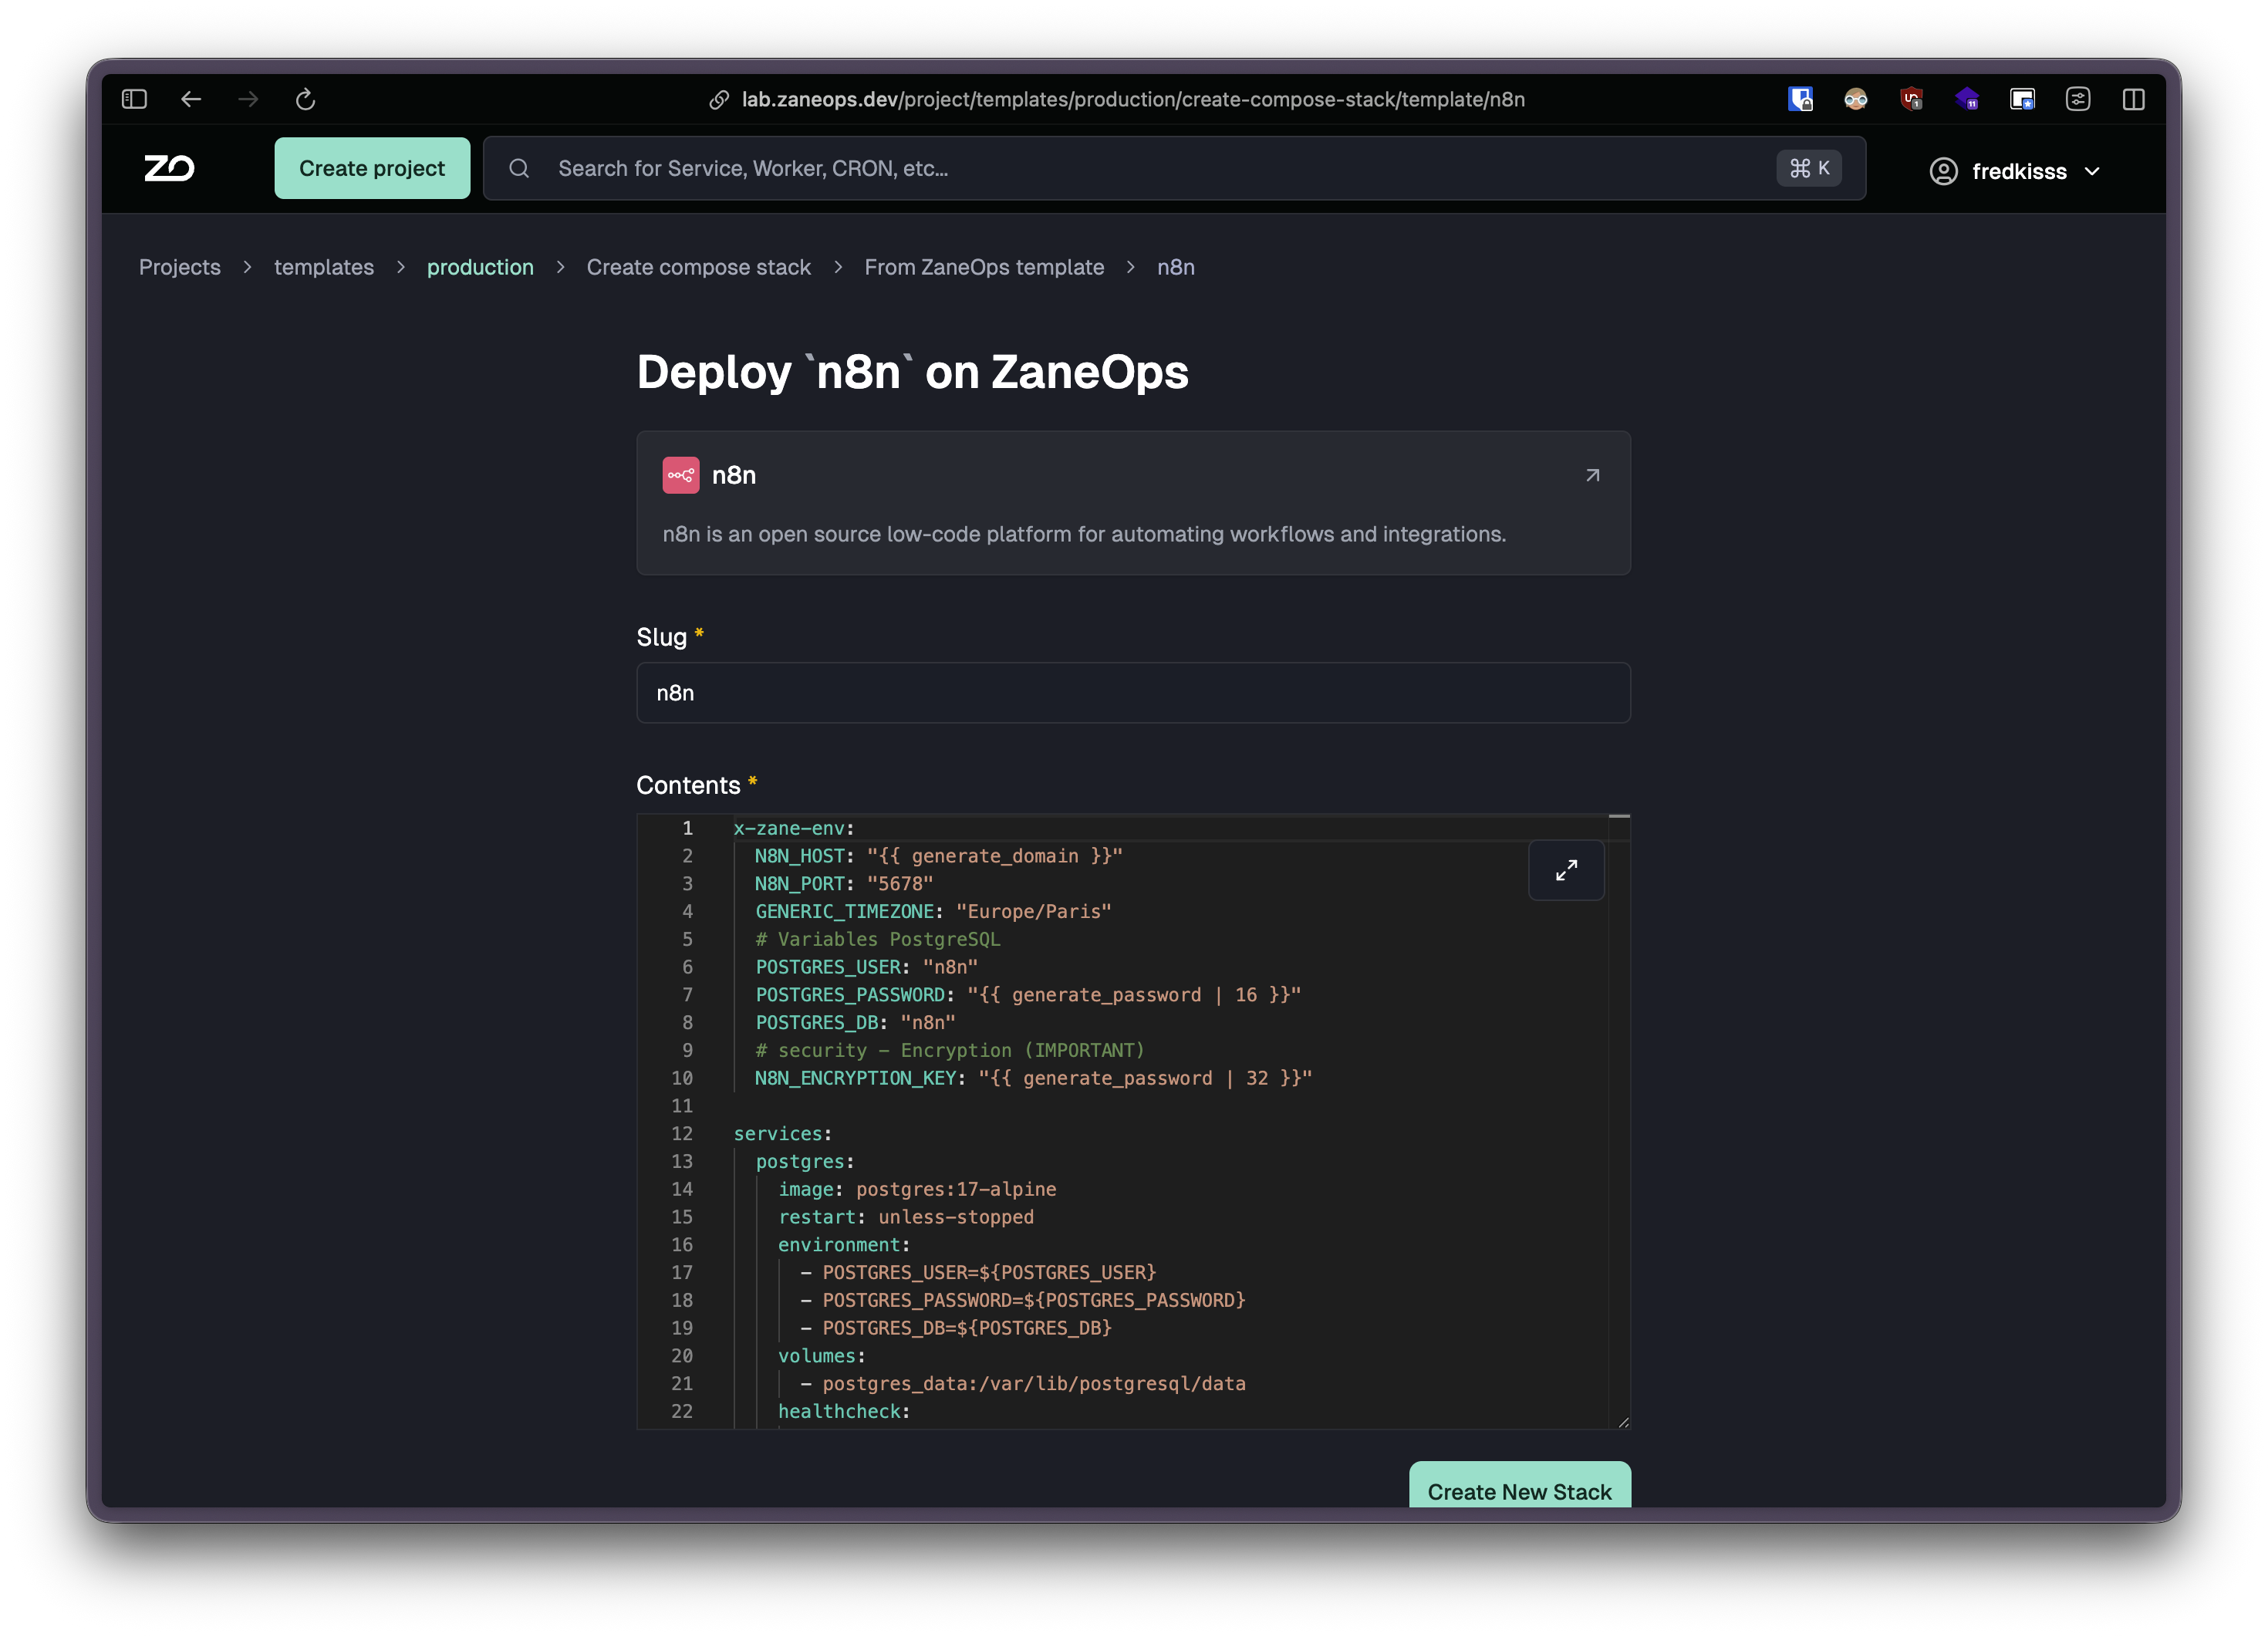2268x1637 pixels.
Task: Click the editor resize handle corner
Action: click(x=1623, y=1422)
